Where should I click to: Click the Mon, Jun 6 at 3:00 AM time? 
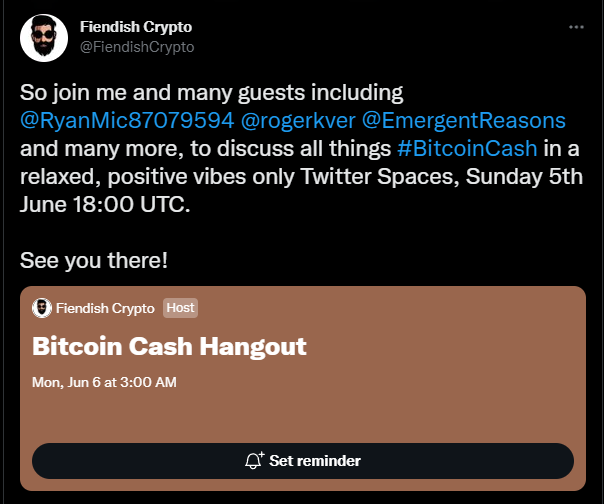click(104, 382)
